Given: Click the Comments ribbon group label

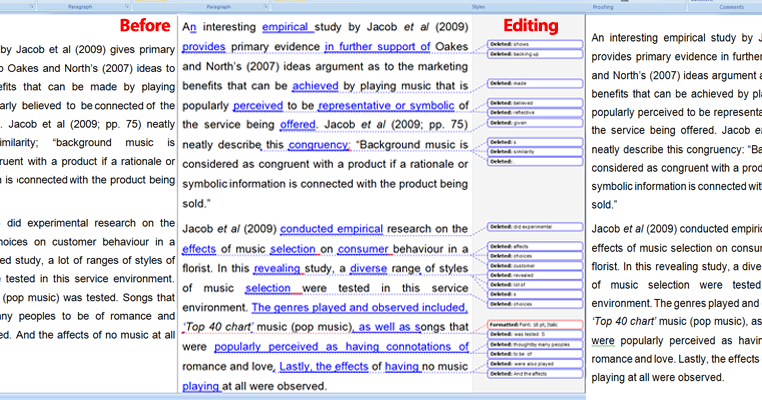Looking at the screenshot, I should (x=731, y=7).
